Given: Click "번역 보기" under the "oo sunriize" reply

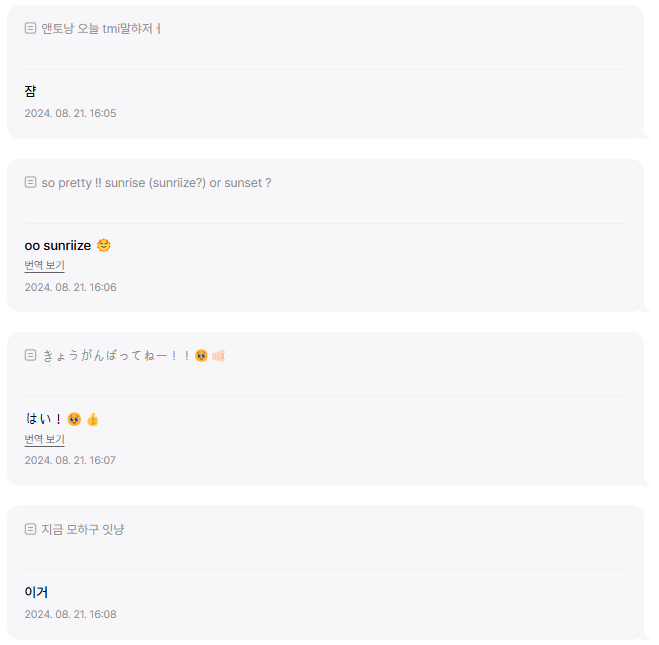Looking at the screenshot, I should pos(45,266).
